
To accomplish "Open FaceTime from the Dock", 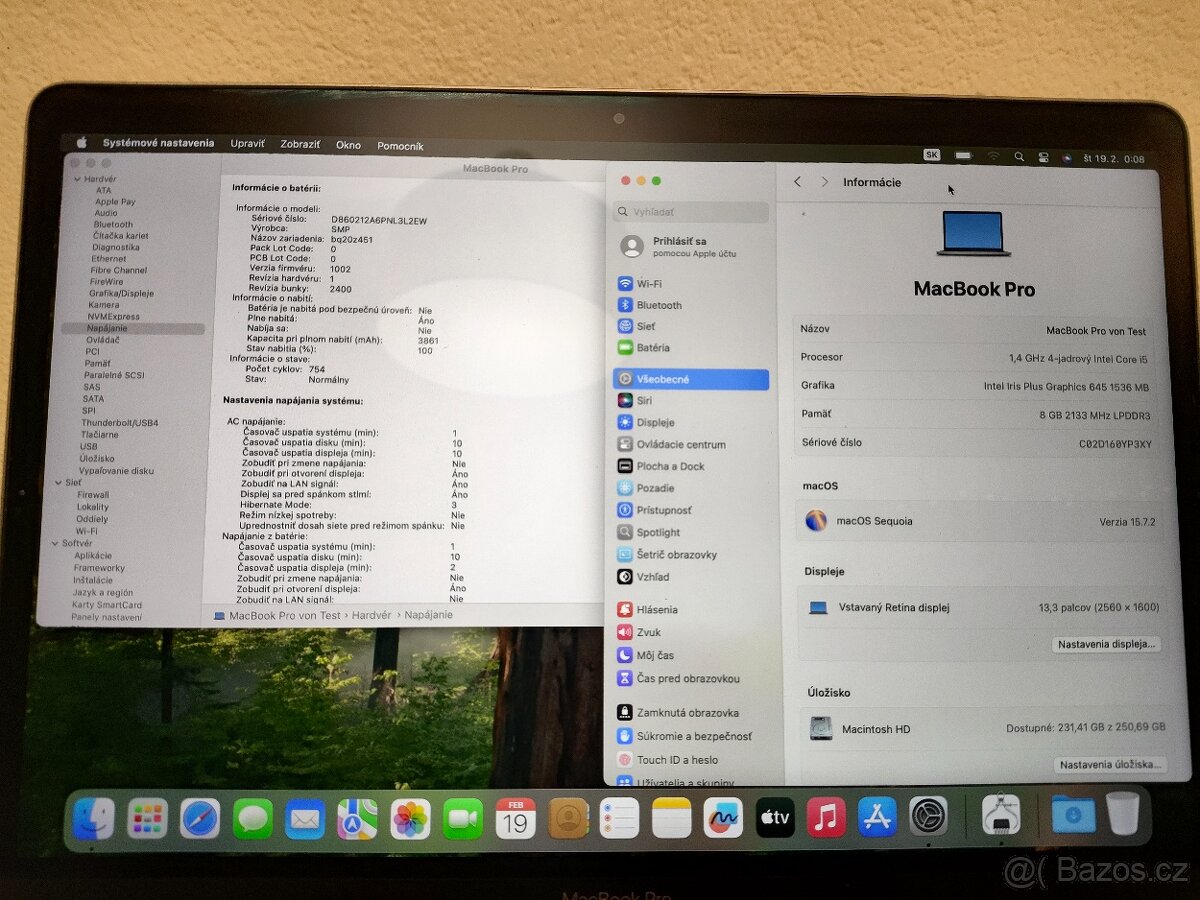I will tap(461, 818).
